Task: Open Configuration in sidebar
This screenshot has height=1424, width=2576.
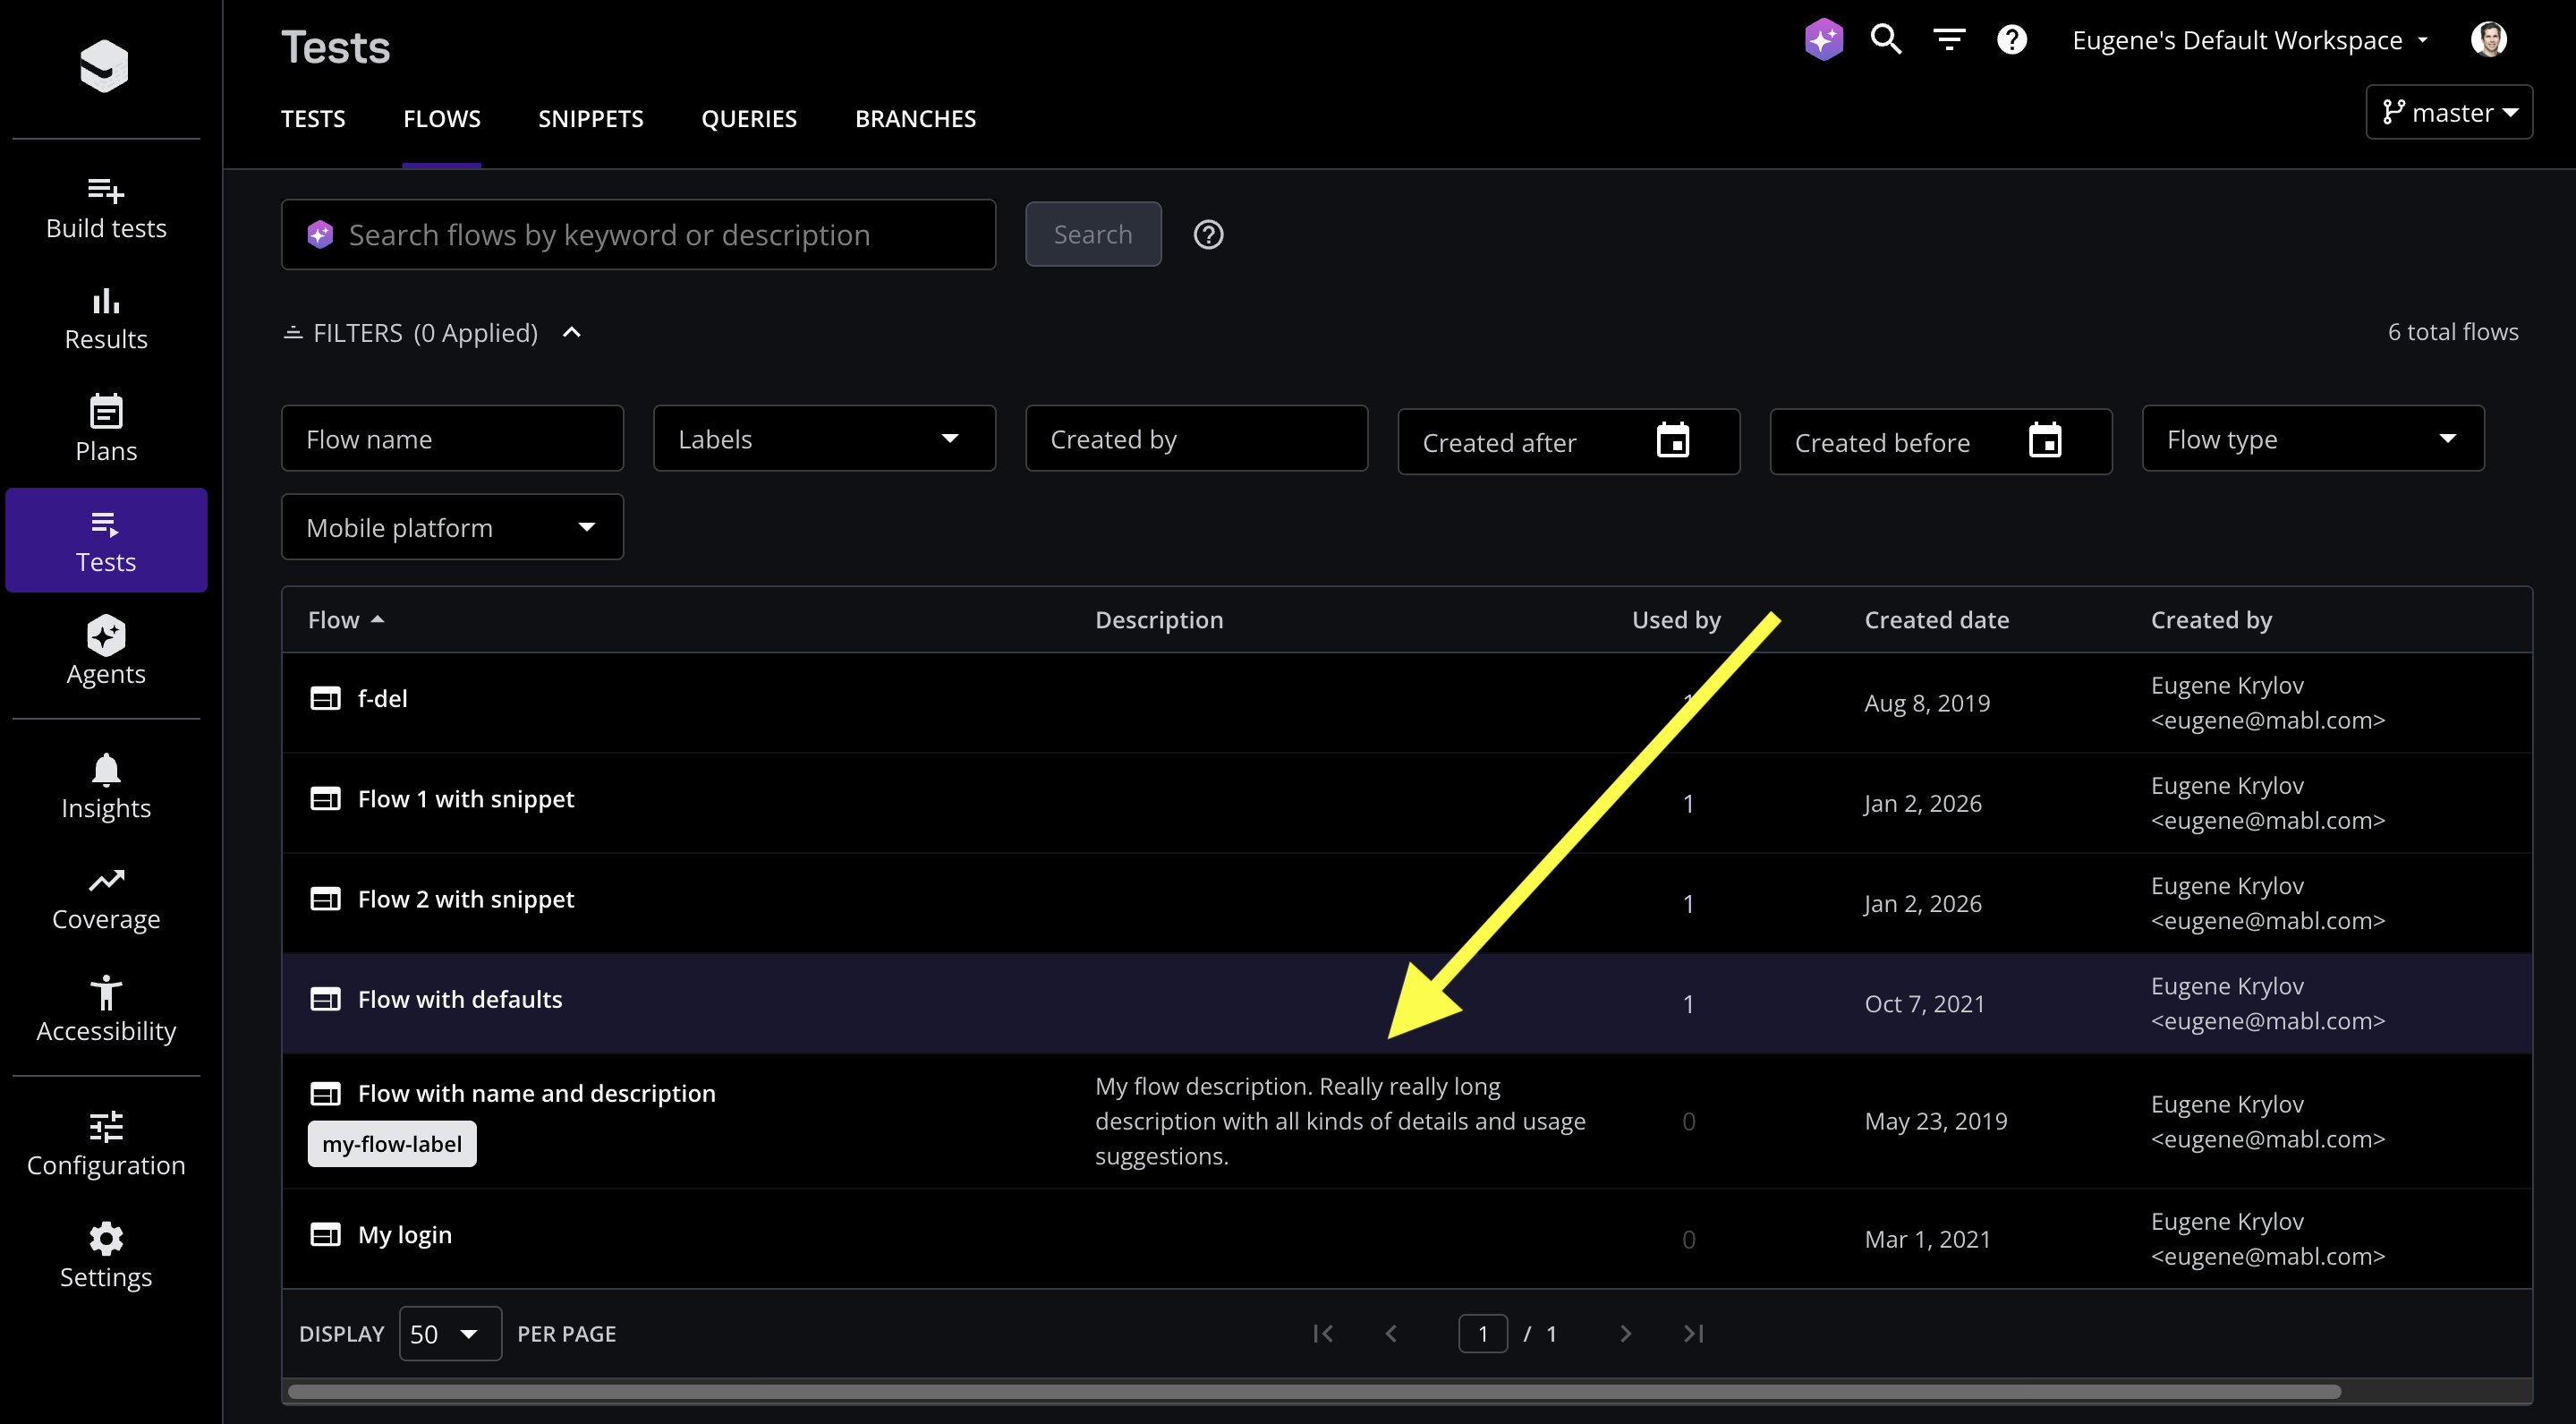Action: [x=106, y=1145]
